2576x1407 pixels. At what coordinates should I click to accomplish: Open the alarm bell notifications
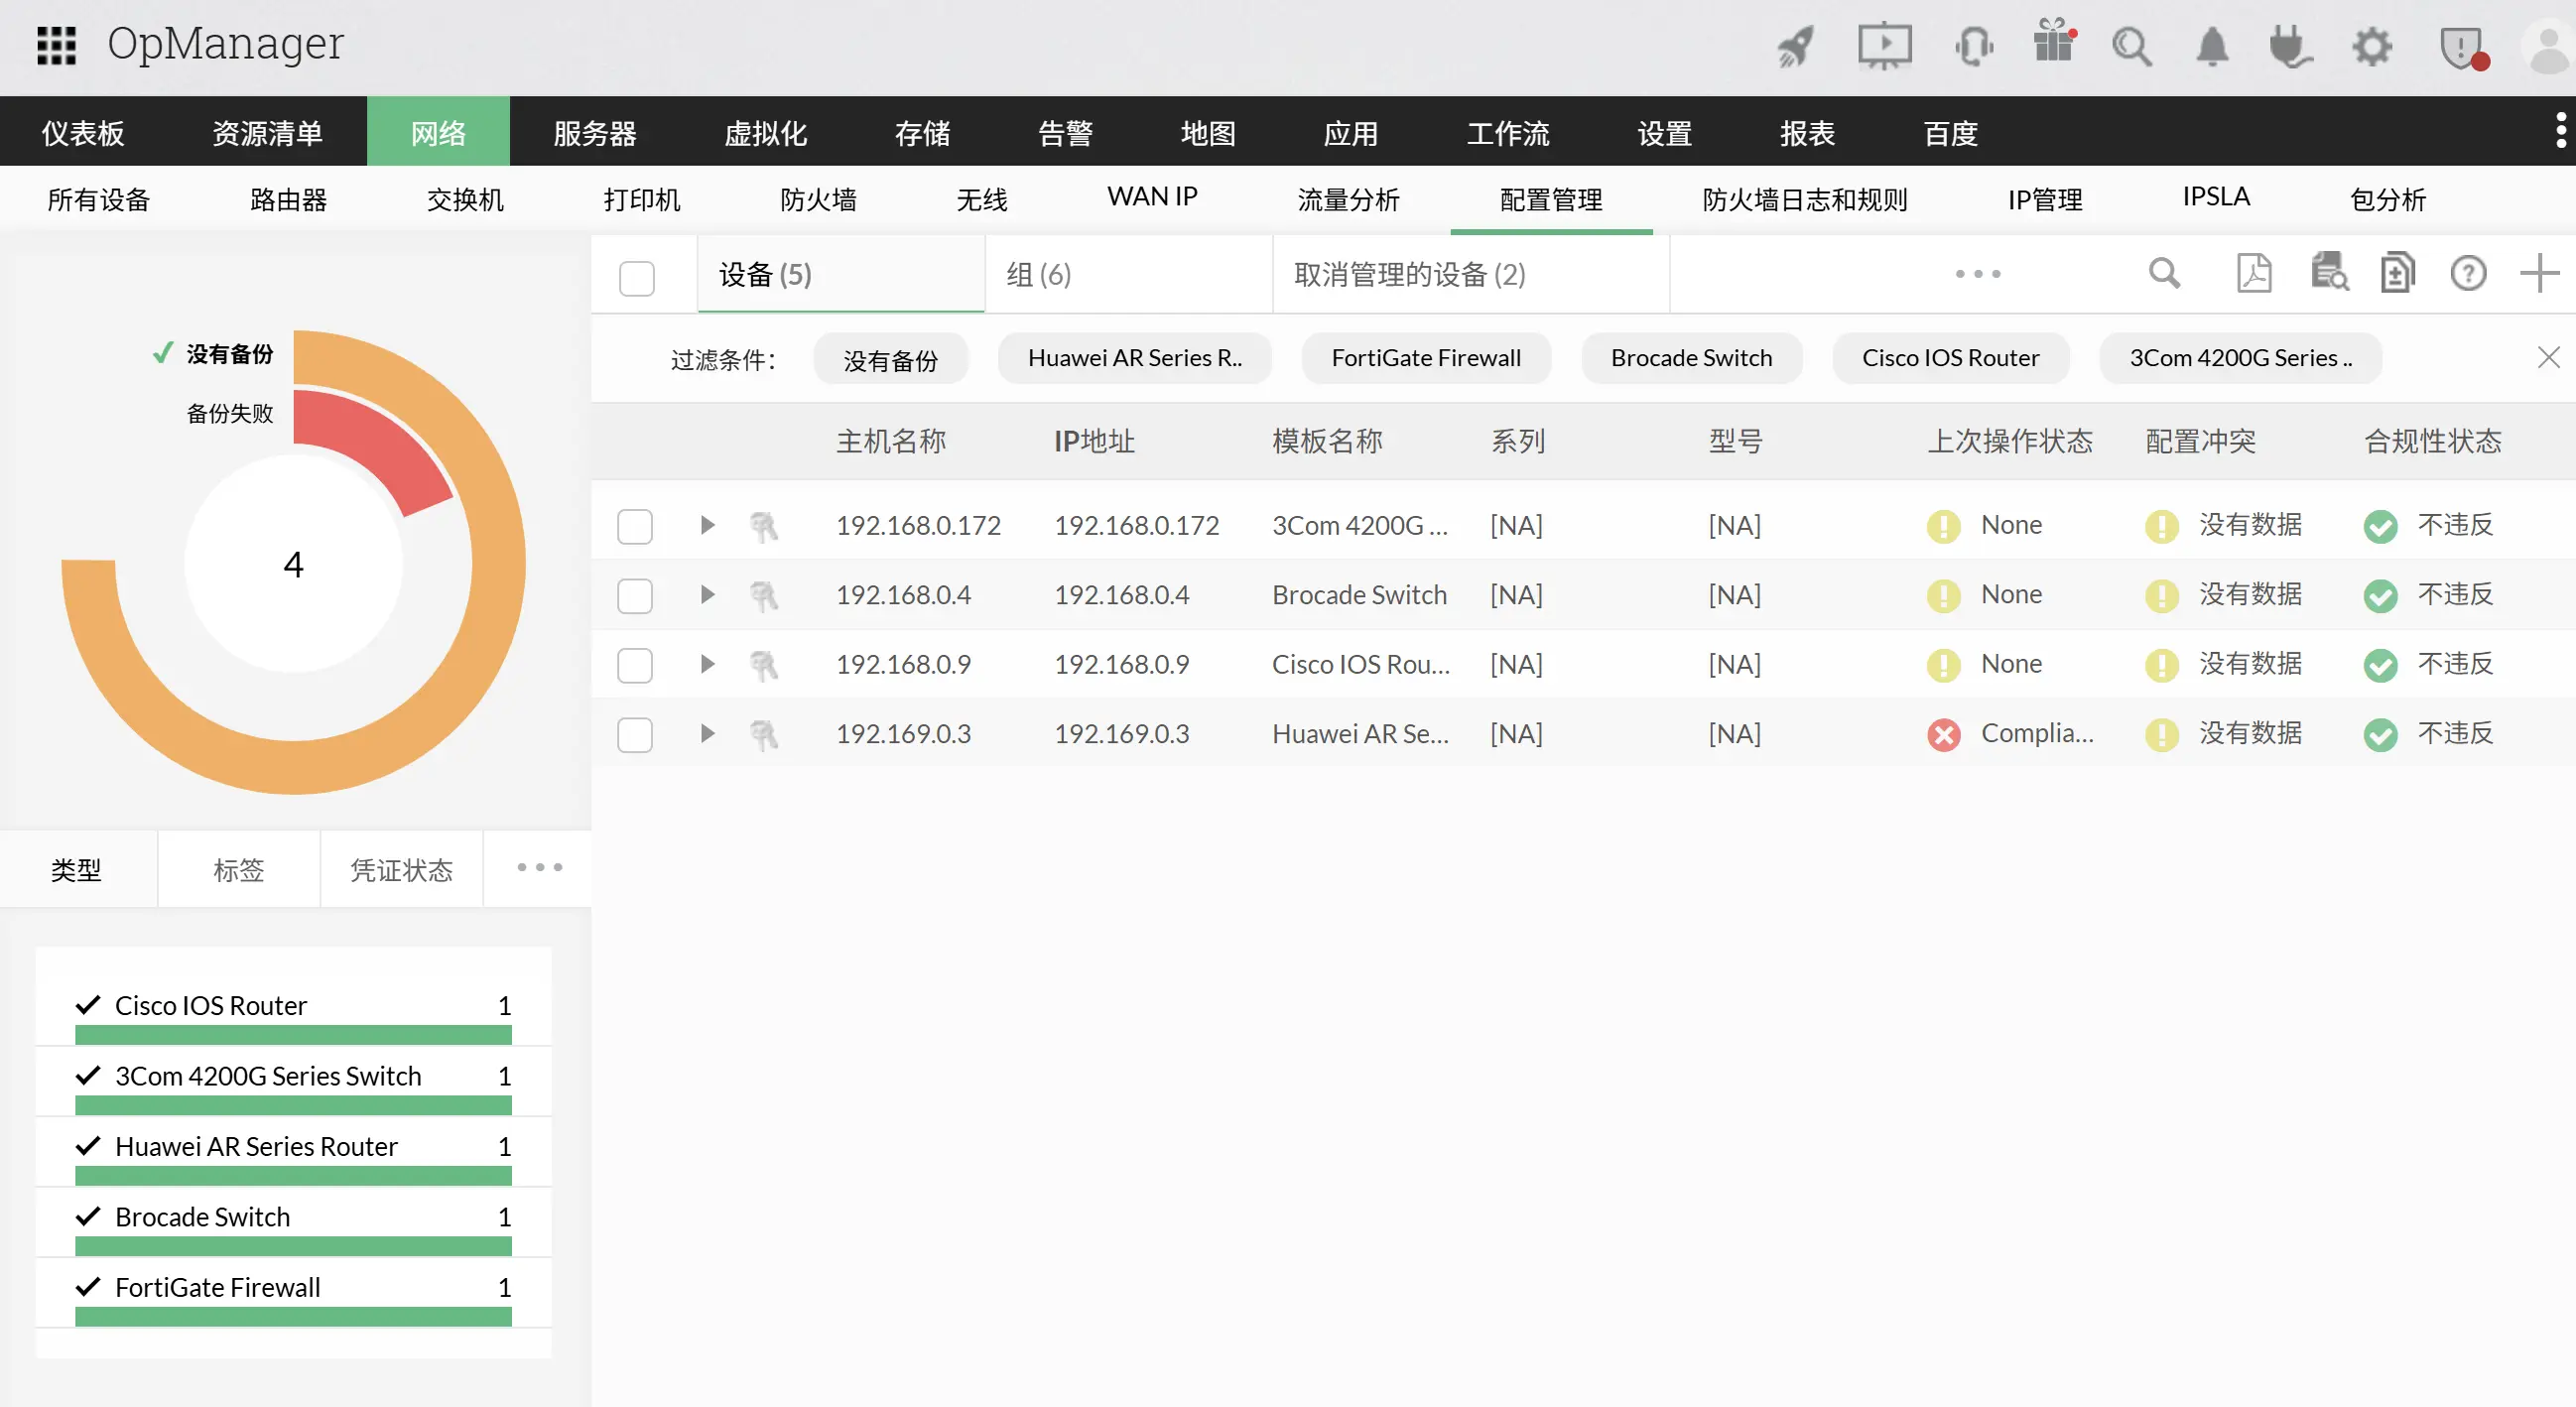(2212, 47)
